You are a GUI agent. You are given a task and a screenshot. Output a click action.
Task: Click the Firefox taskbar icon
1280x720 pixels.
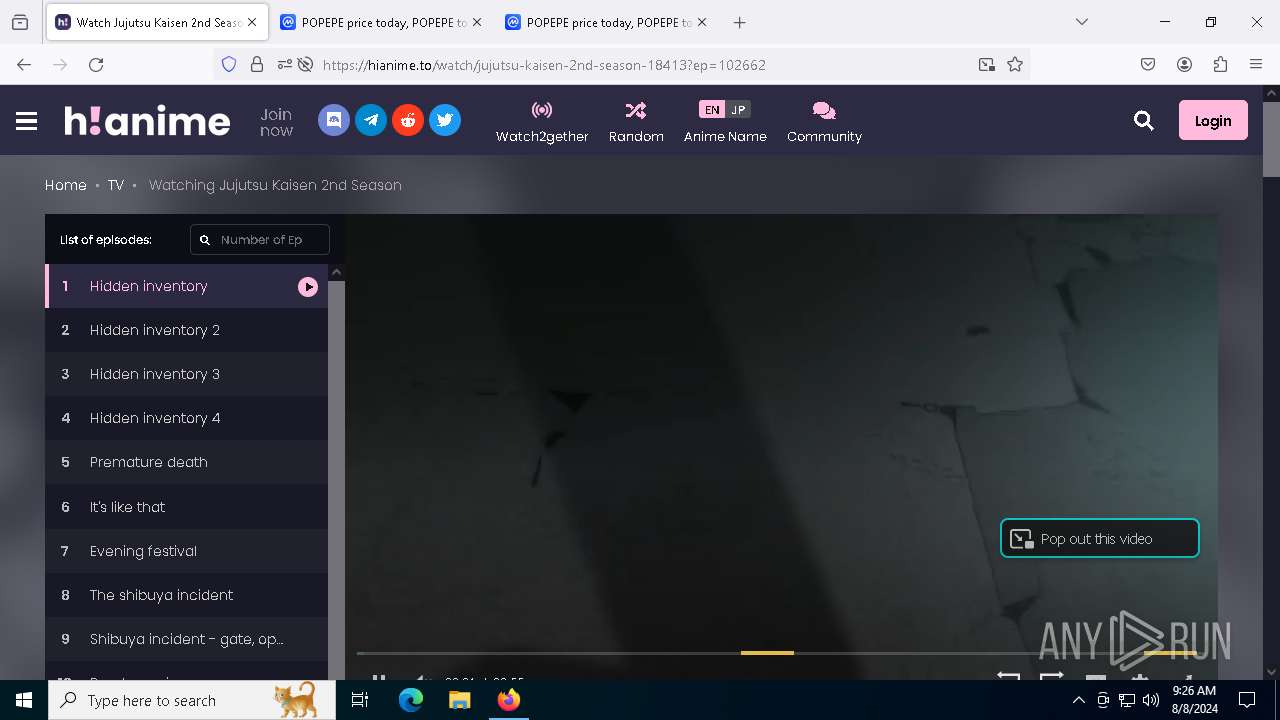point(509,700)
